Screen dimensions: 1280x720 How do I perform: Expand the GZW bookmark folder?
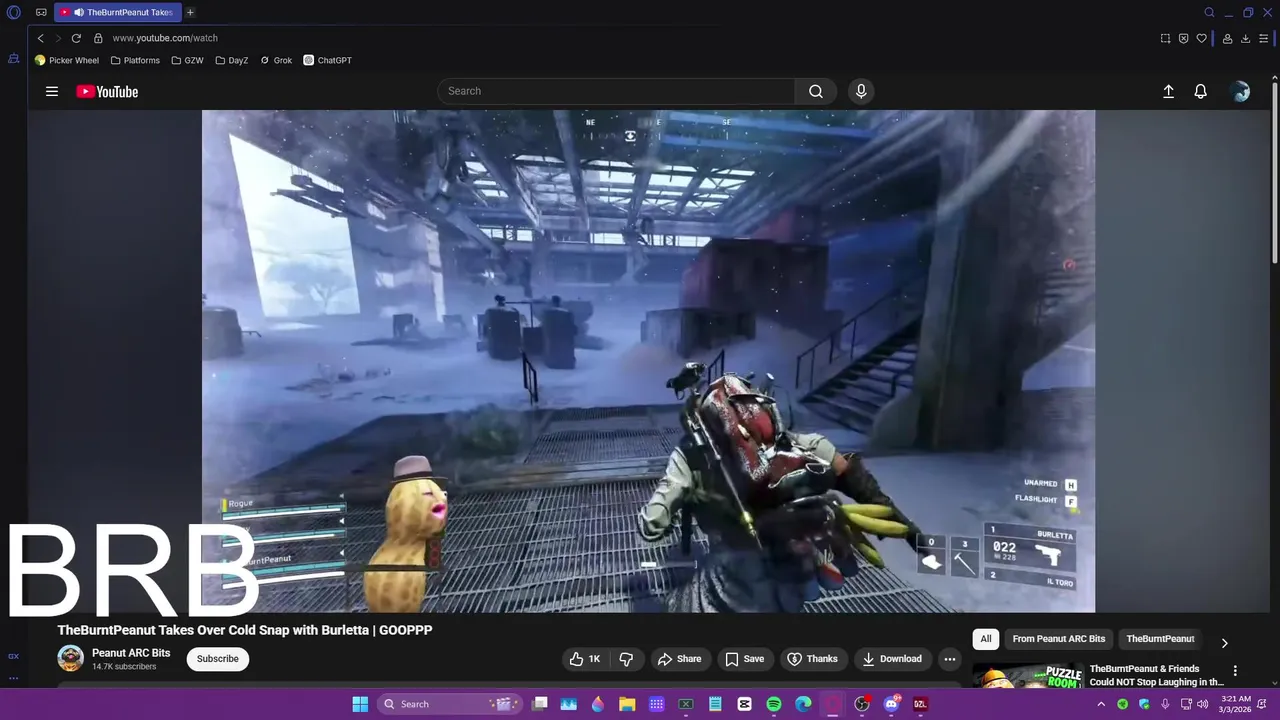[x=187, y=60]
